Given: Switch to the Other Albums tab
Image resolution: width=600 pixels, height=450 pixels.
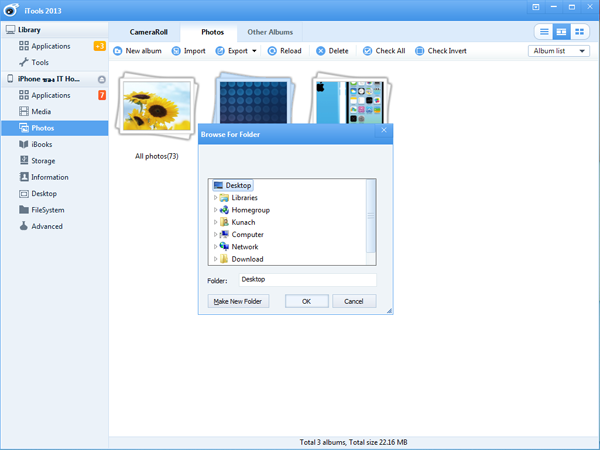Looking at the screenshot, I should click(270, 33).
